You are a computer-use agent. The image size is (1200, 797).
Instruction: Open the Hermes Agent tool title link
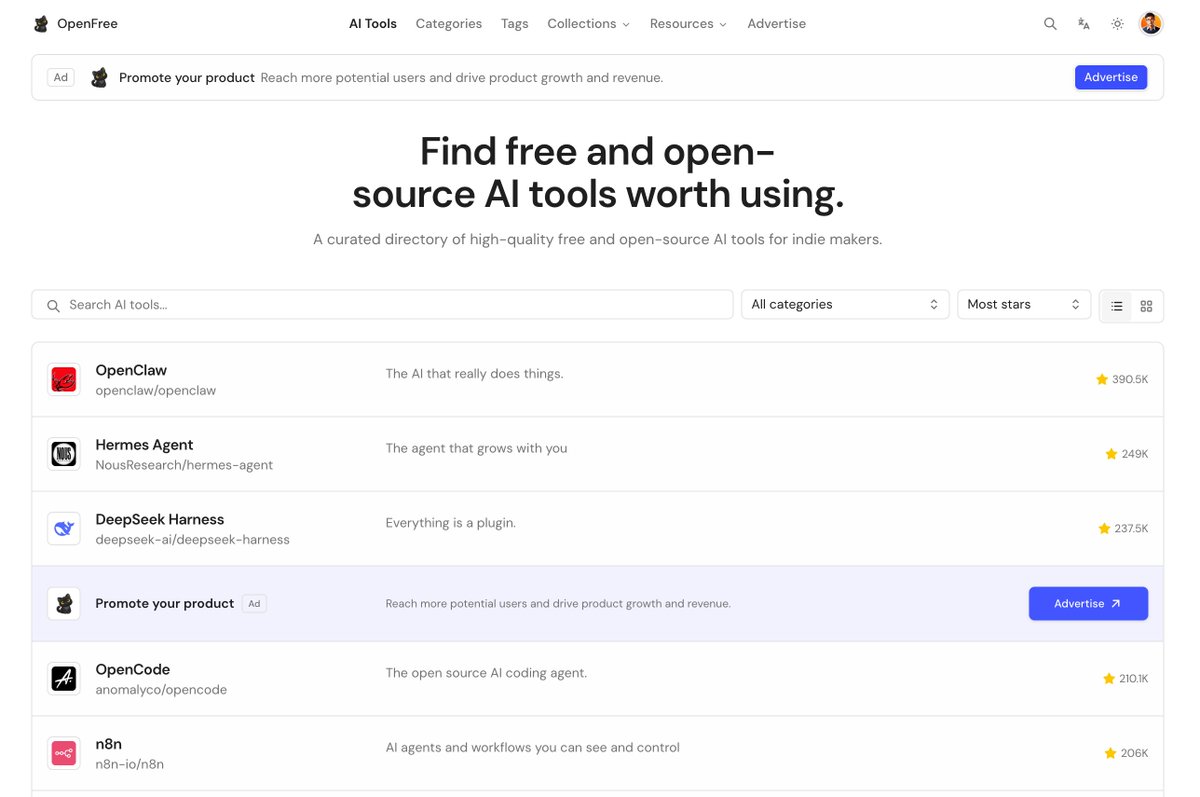click(x=144, y=445)
